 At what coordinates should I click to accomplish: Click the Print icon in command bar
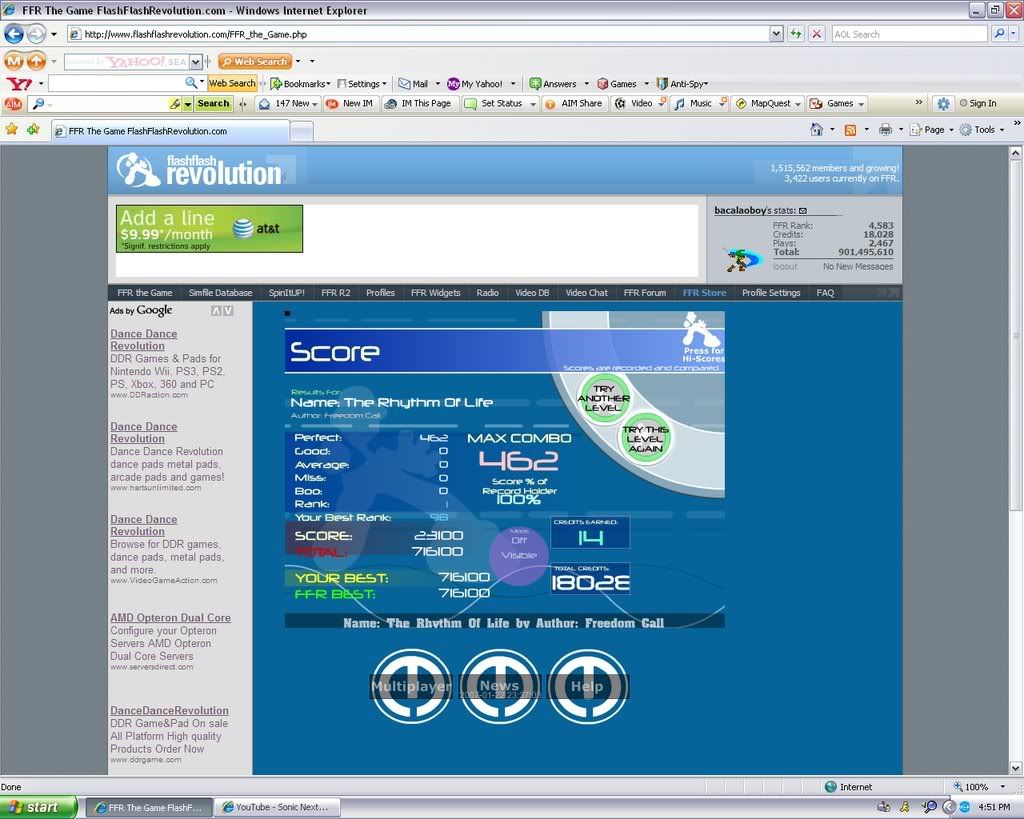click(884, 129)
